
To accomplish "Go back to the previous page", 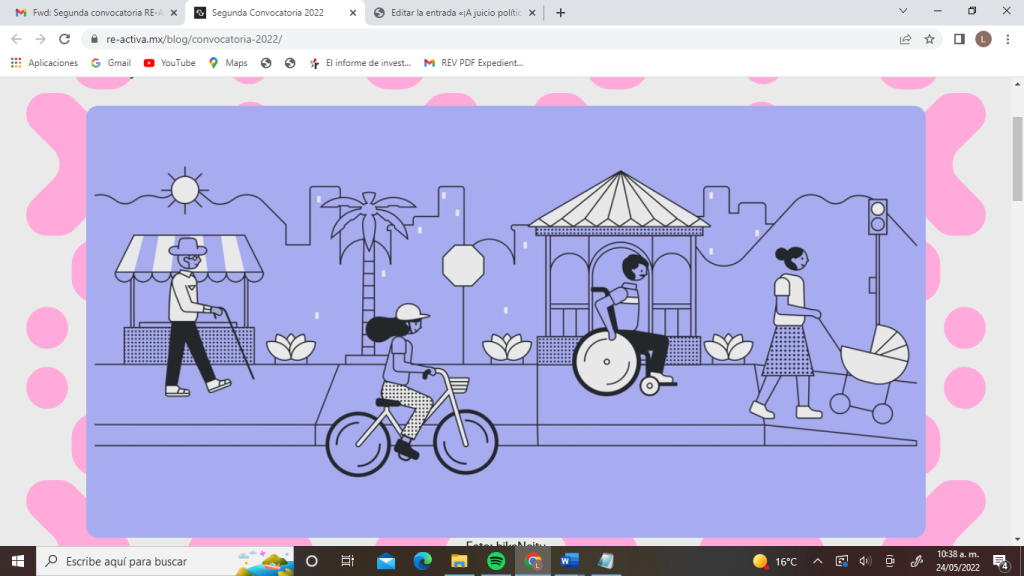I will coord(16,39).
